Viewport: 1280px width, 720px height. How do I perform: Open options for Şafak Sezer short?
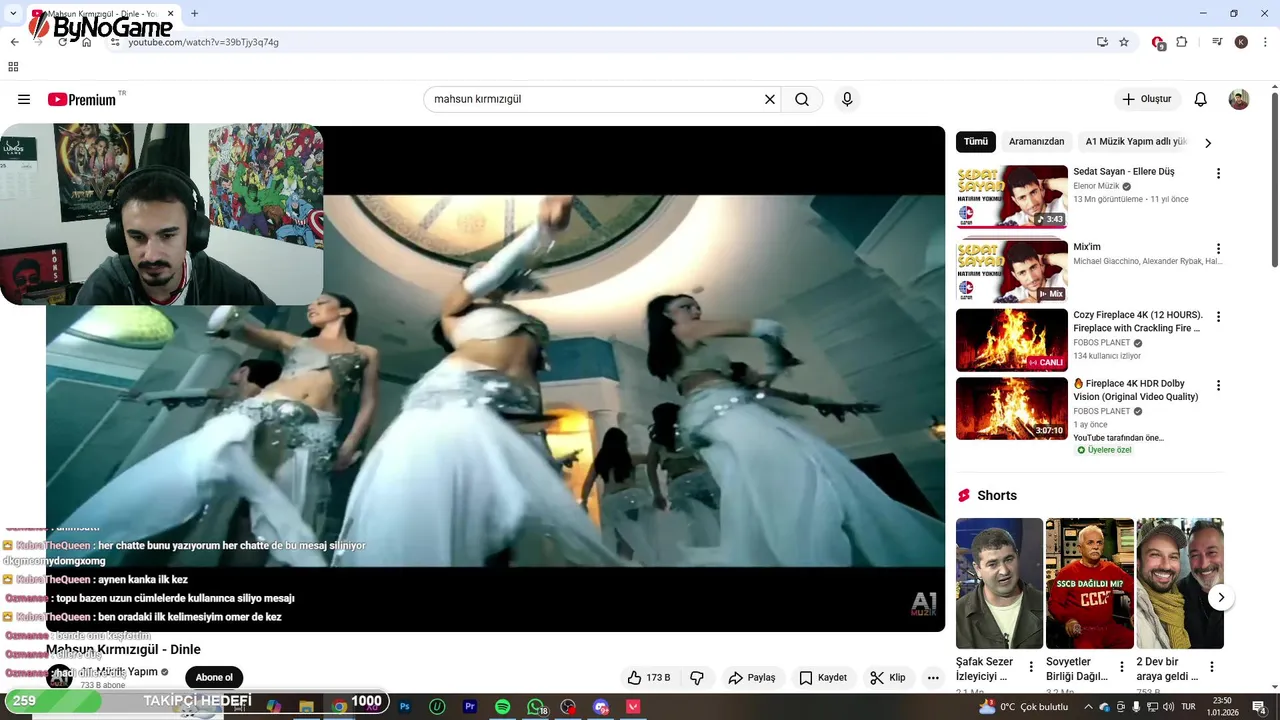pos(1031,667)
